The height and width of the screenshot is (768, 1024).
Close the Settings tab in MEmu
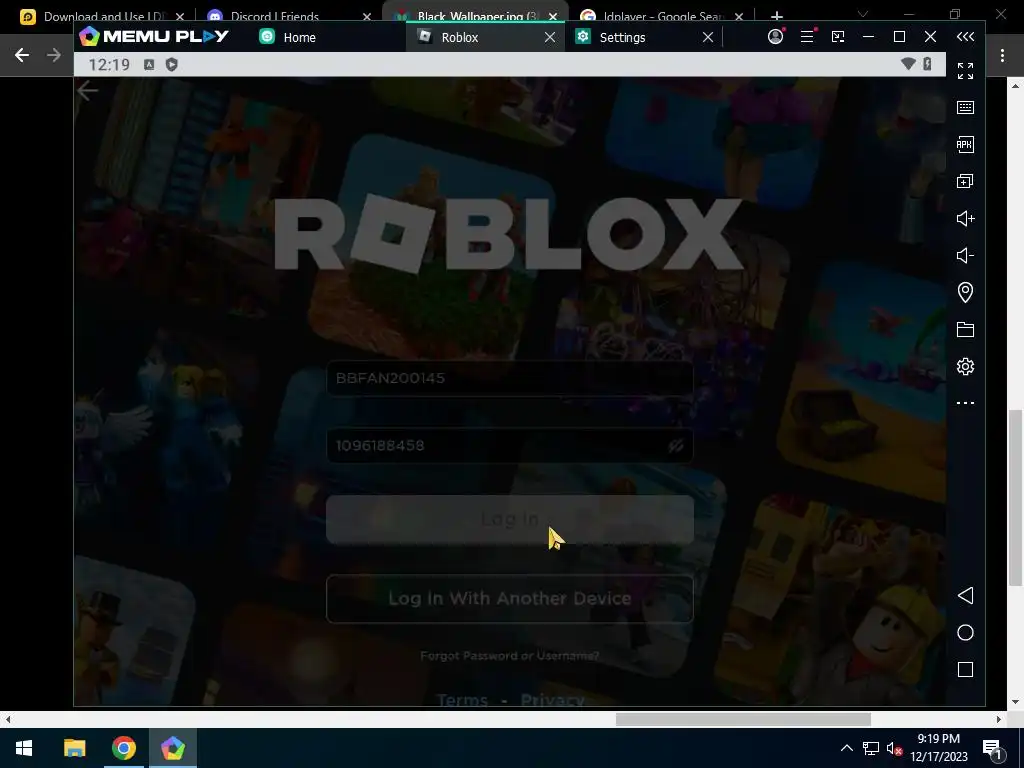point(708,37)
